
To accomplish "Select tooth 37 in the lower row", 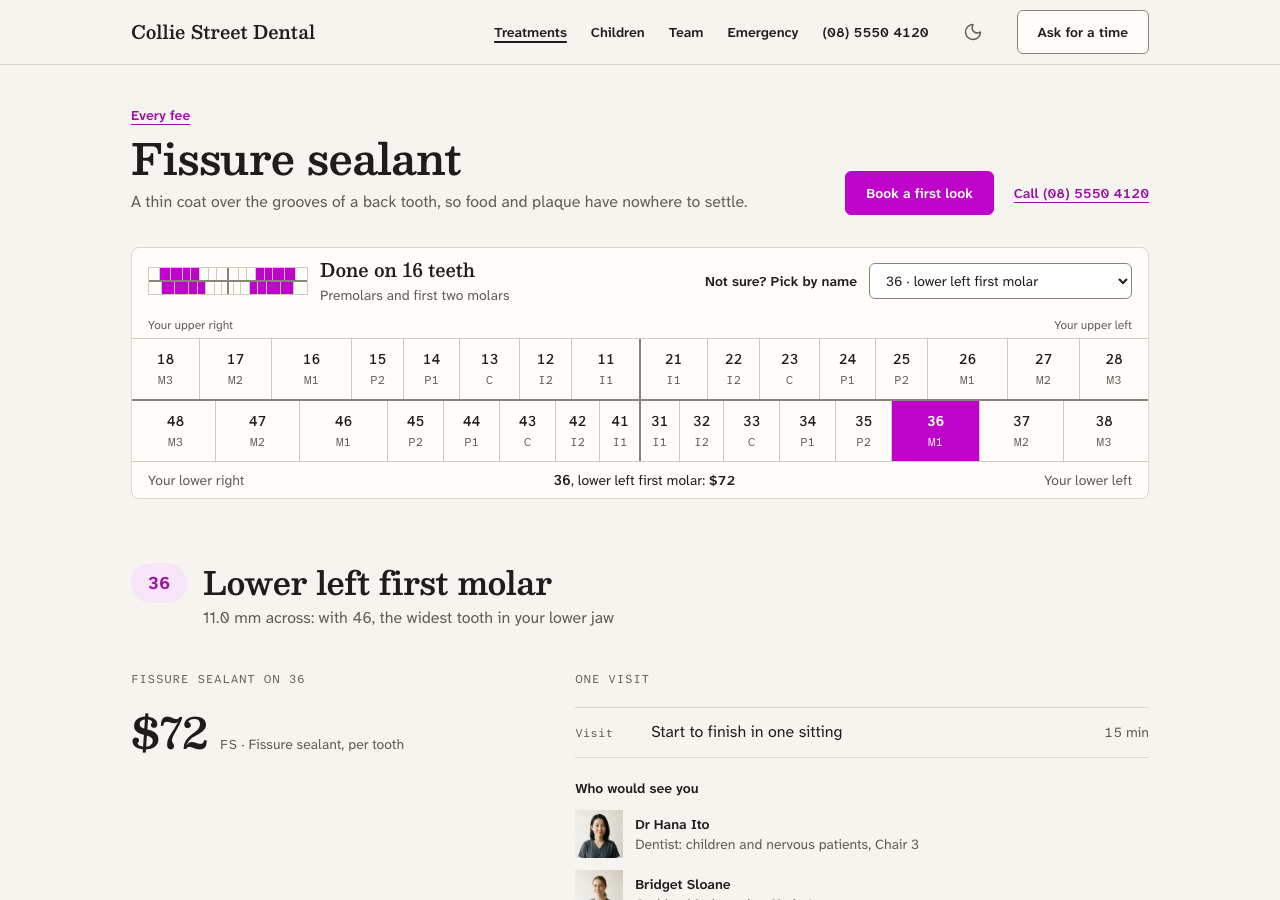I will 1022,431.
